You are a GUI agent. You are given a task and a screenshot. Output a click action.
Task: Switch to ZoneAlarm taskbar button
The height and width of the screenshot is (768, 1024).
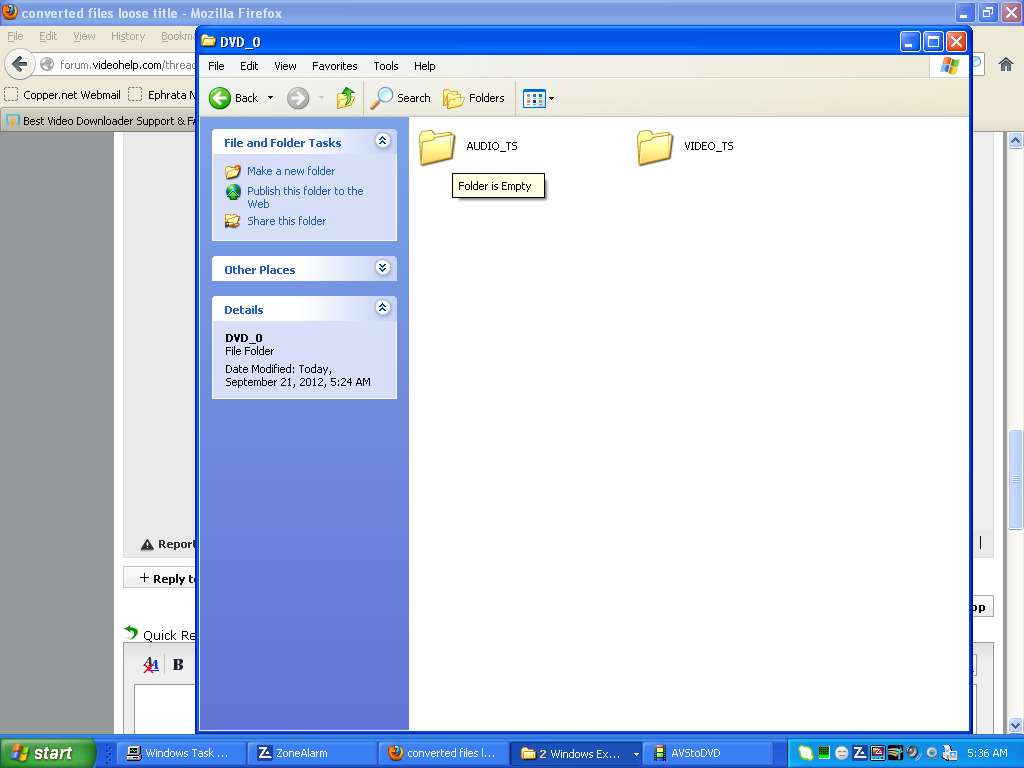[x=312, y=754]
